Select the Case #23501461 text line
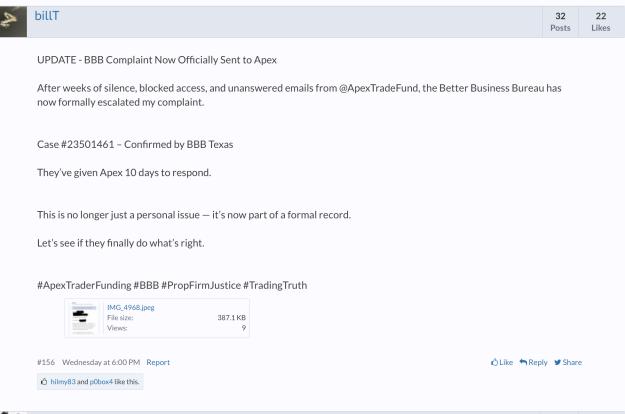Viewport: 625px width, 414px height. [135, 144]
